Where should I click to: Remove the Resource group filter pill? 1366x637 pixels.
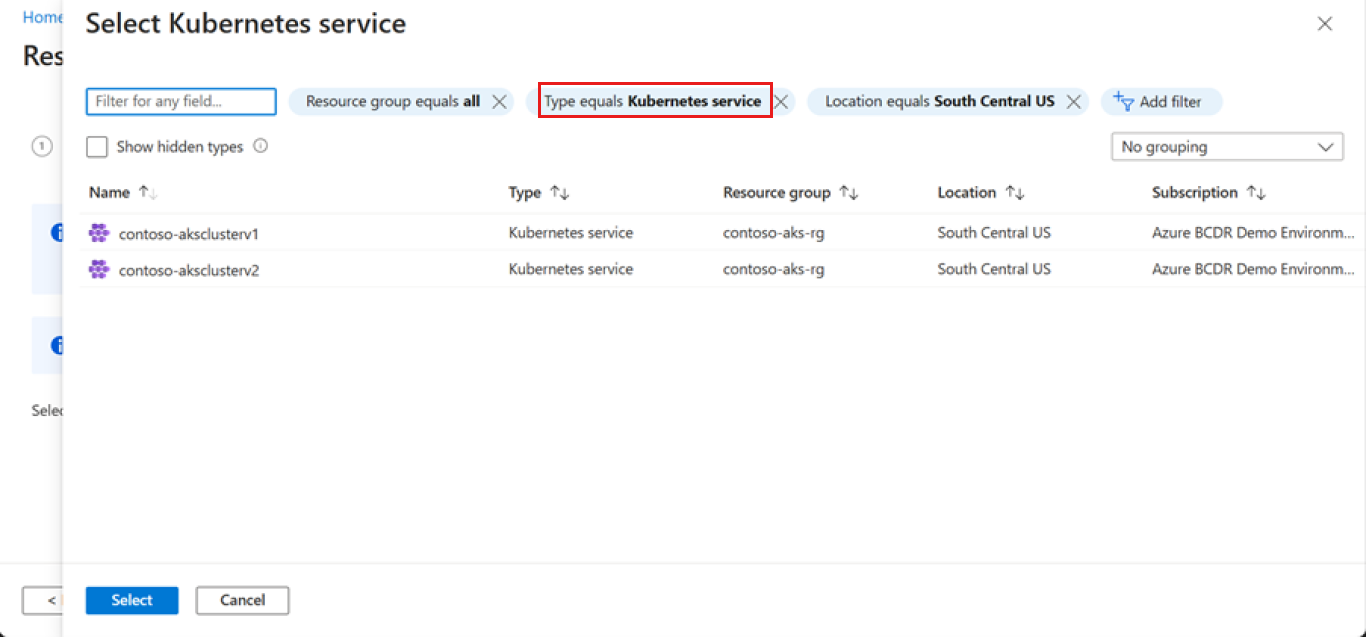point(500,101)
